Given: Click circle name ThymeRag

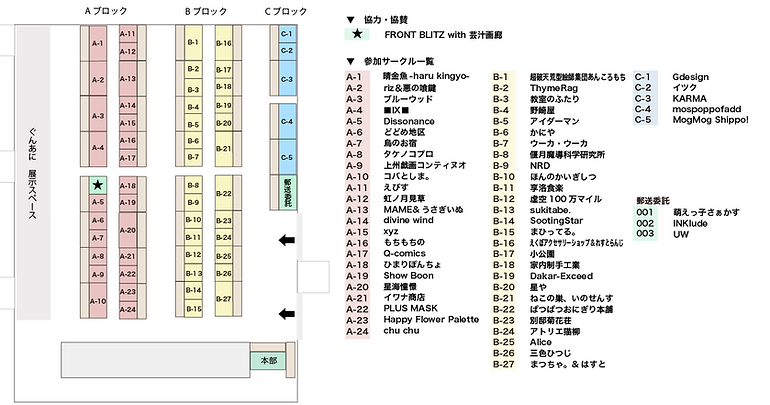Looking at the screenshot, I should coord(553,88).
